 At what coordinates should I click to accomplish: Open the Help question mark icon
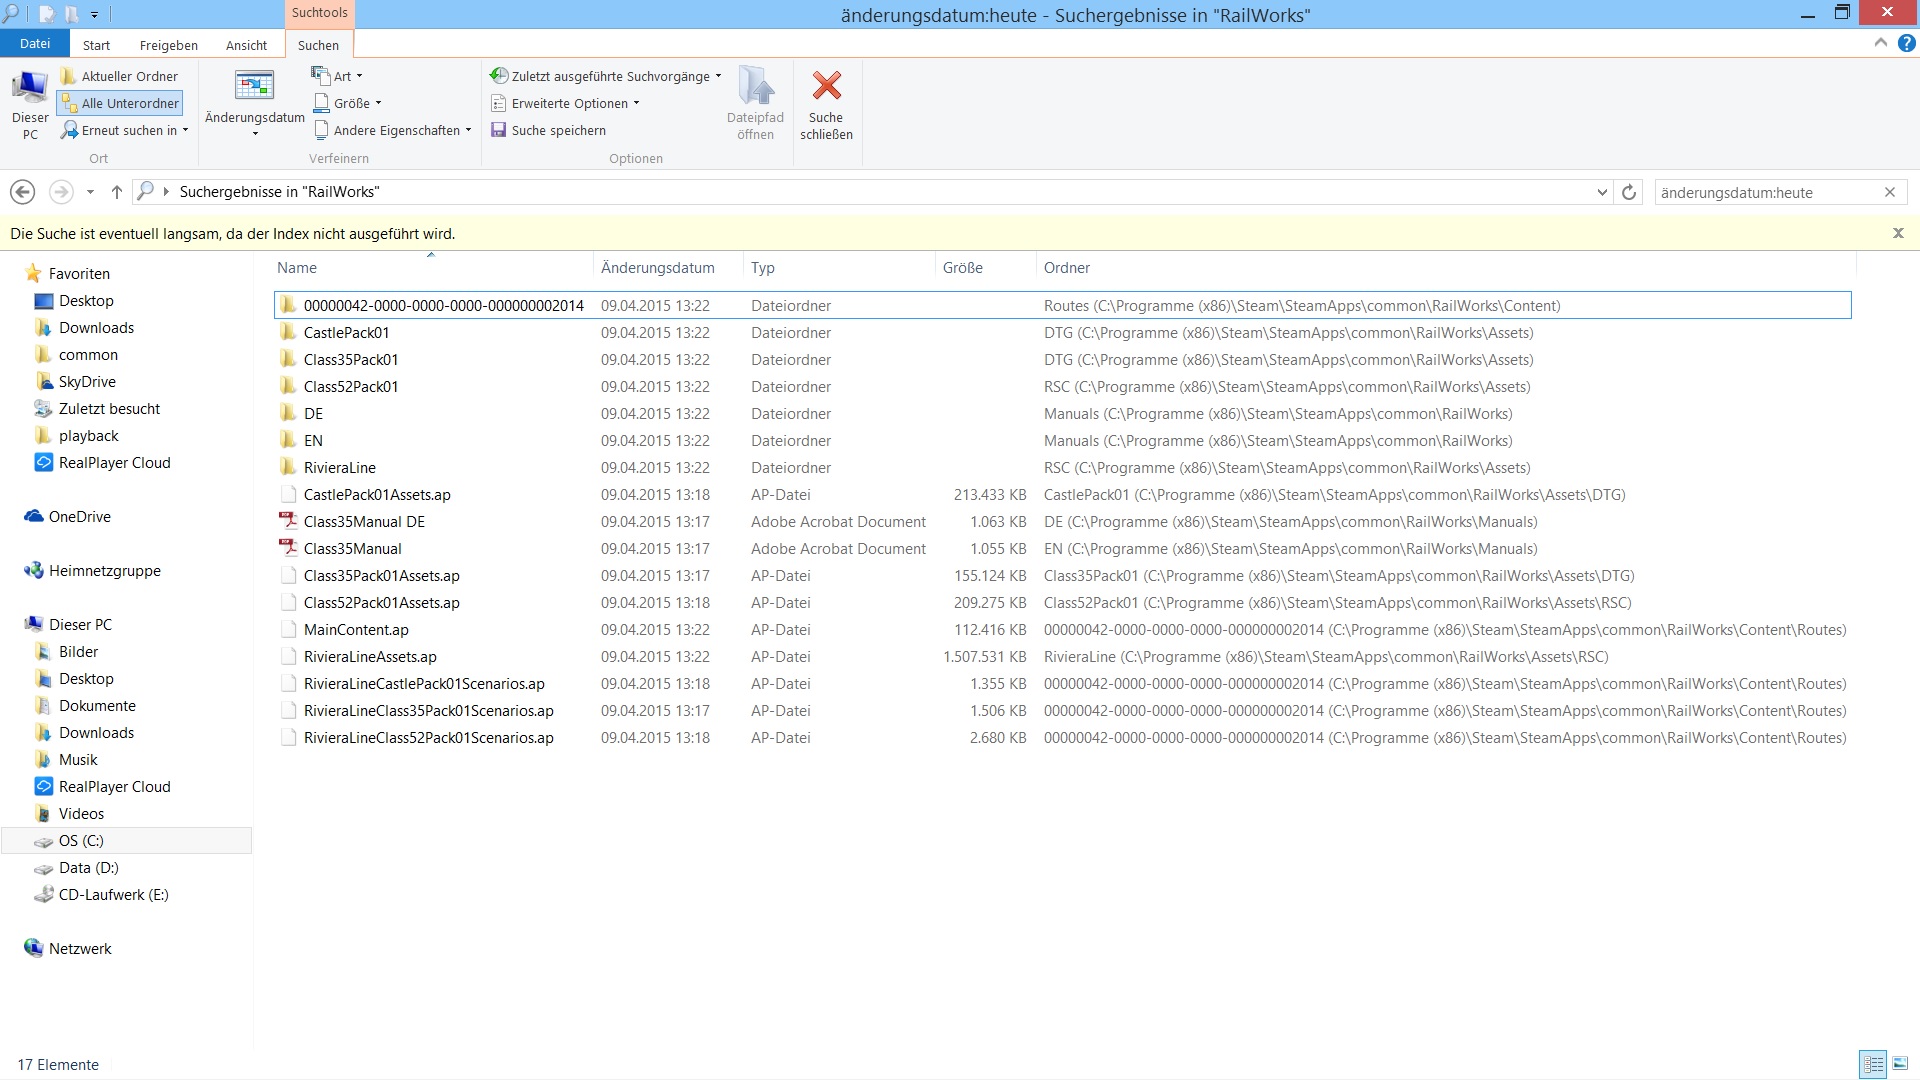point(1906,44)
